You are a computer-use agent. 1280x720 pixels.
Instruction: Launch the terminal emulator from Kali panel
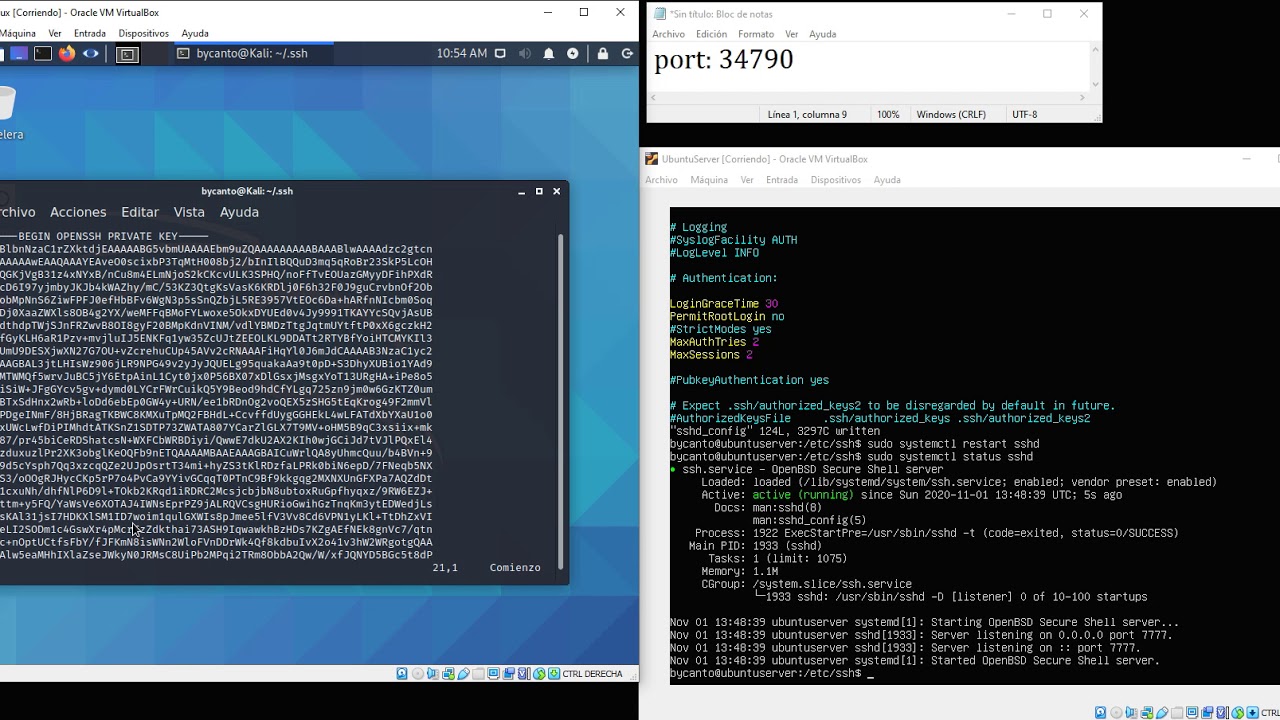(43, 54)
